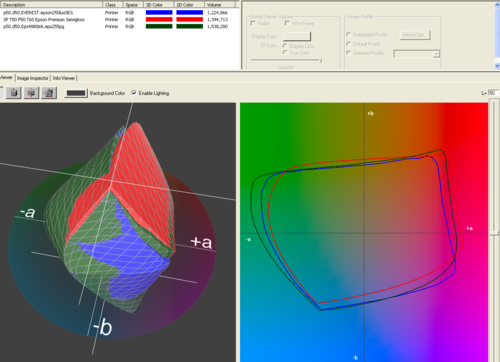
Task: Toggle the Visible checkbox in Gamut Viewer Options
Action: point(253,23)
